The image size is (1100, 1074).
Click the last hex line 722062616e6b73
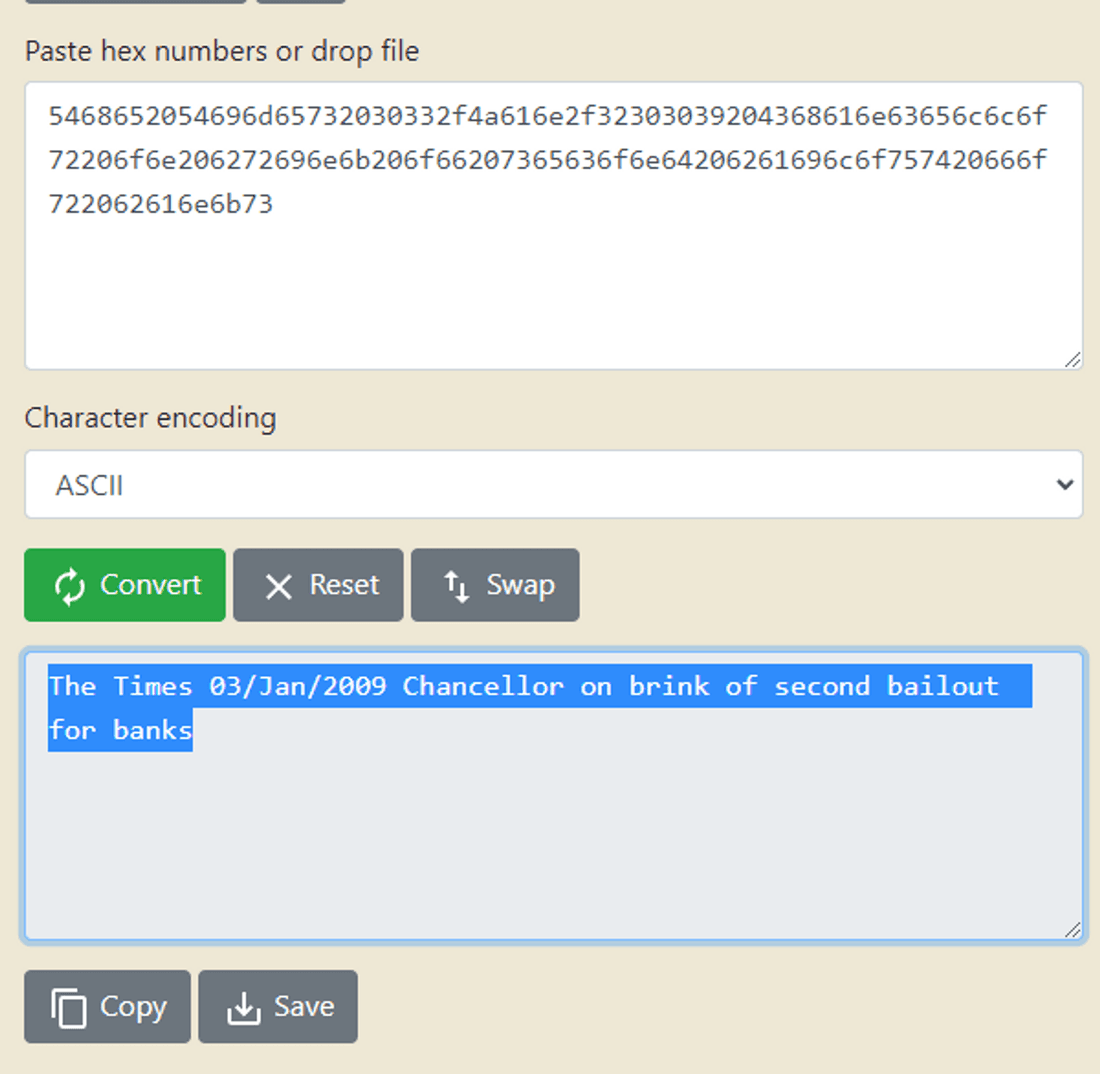(161, 204)
